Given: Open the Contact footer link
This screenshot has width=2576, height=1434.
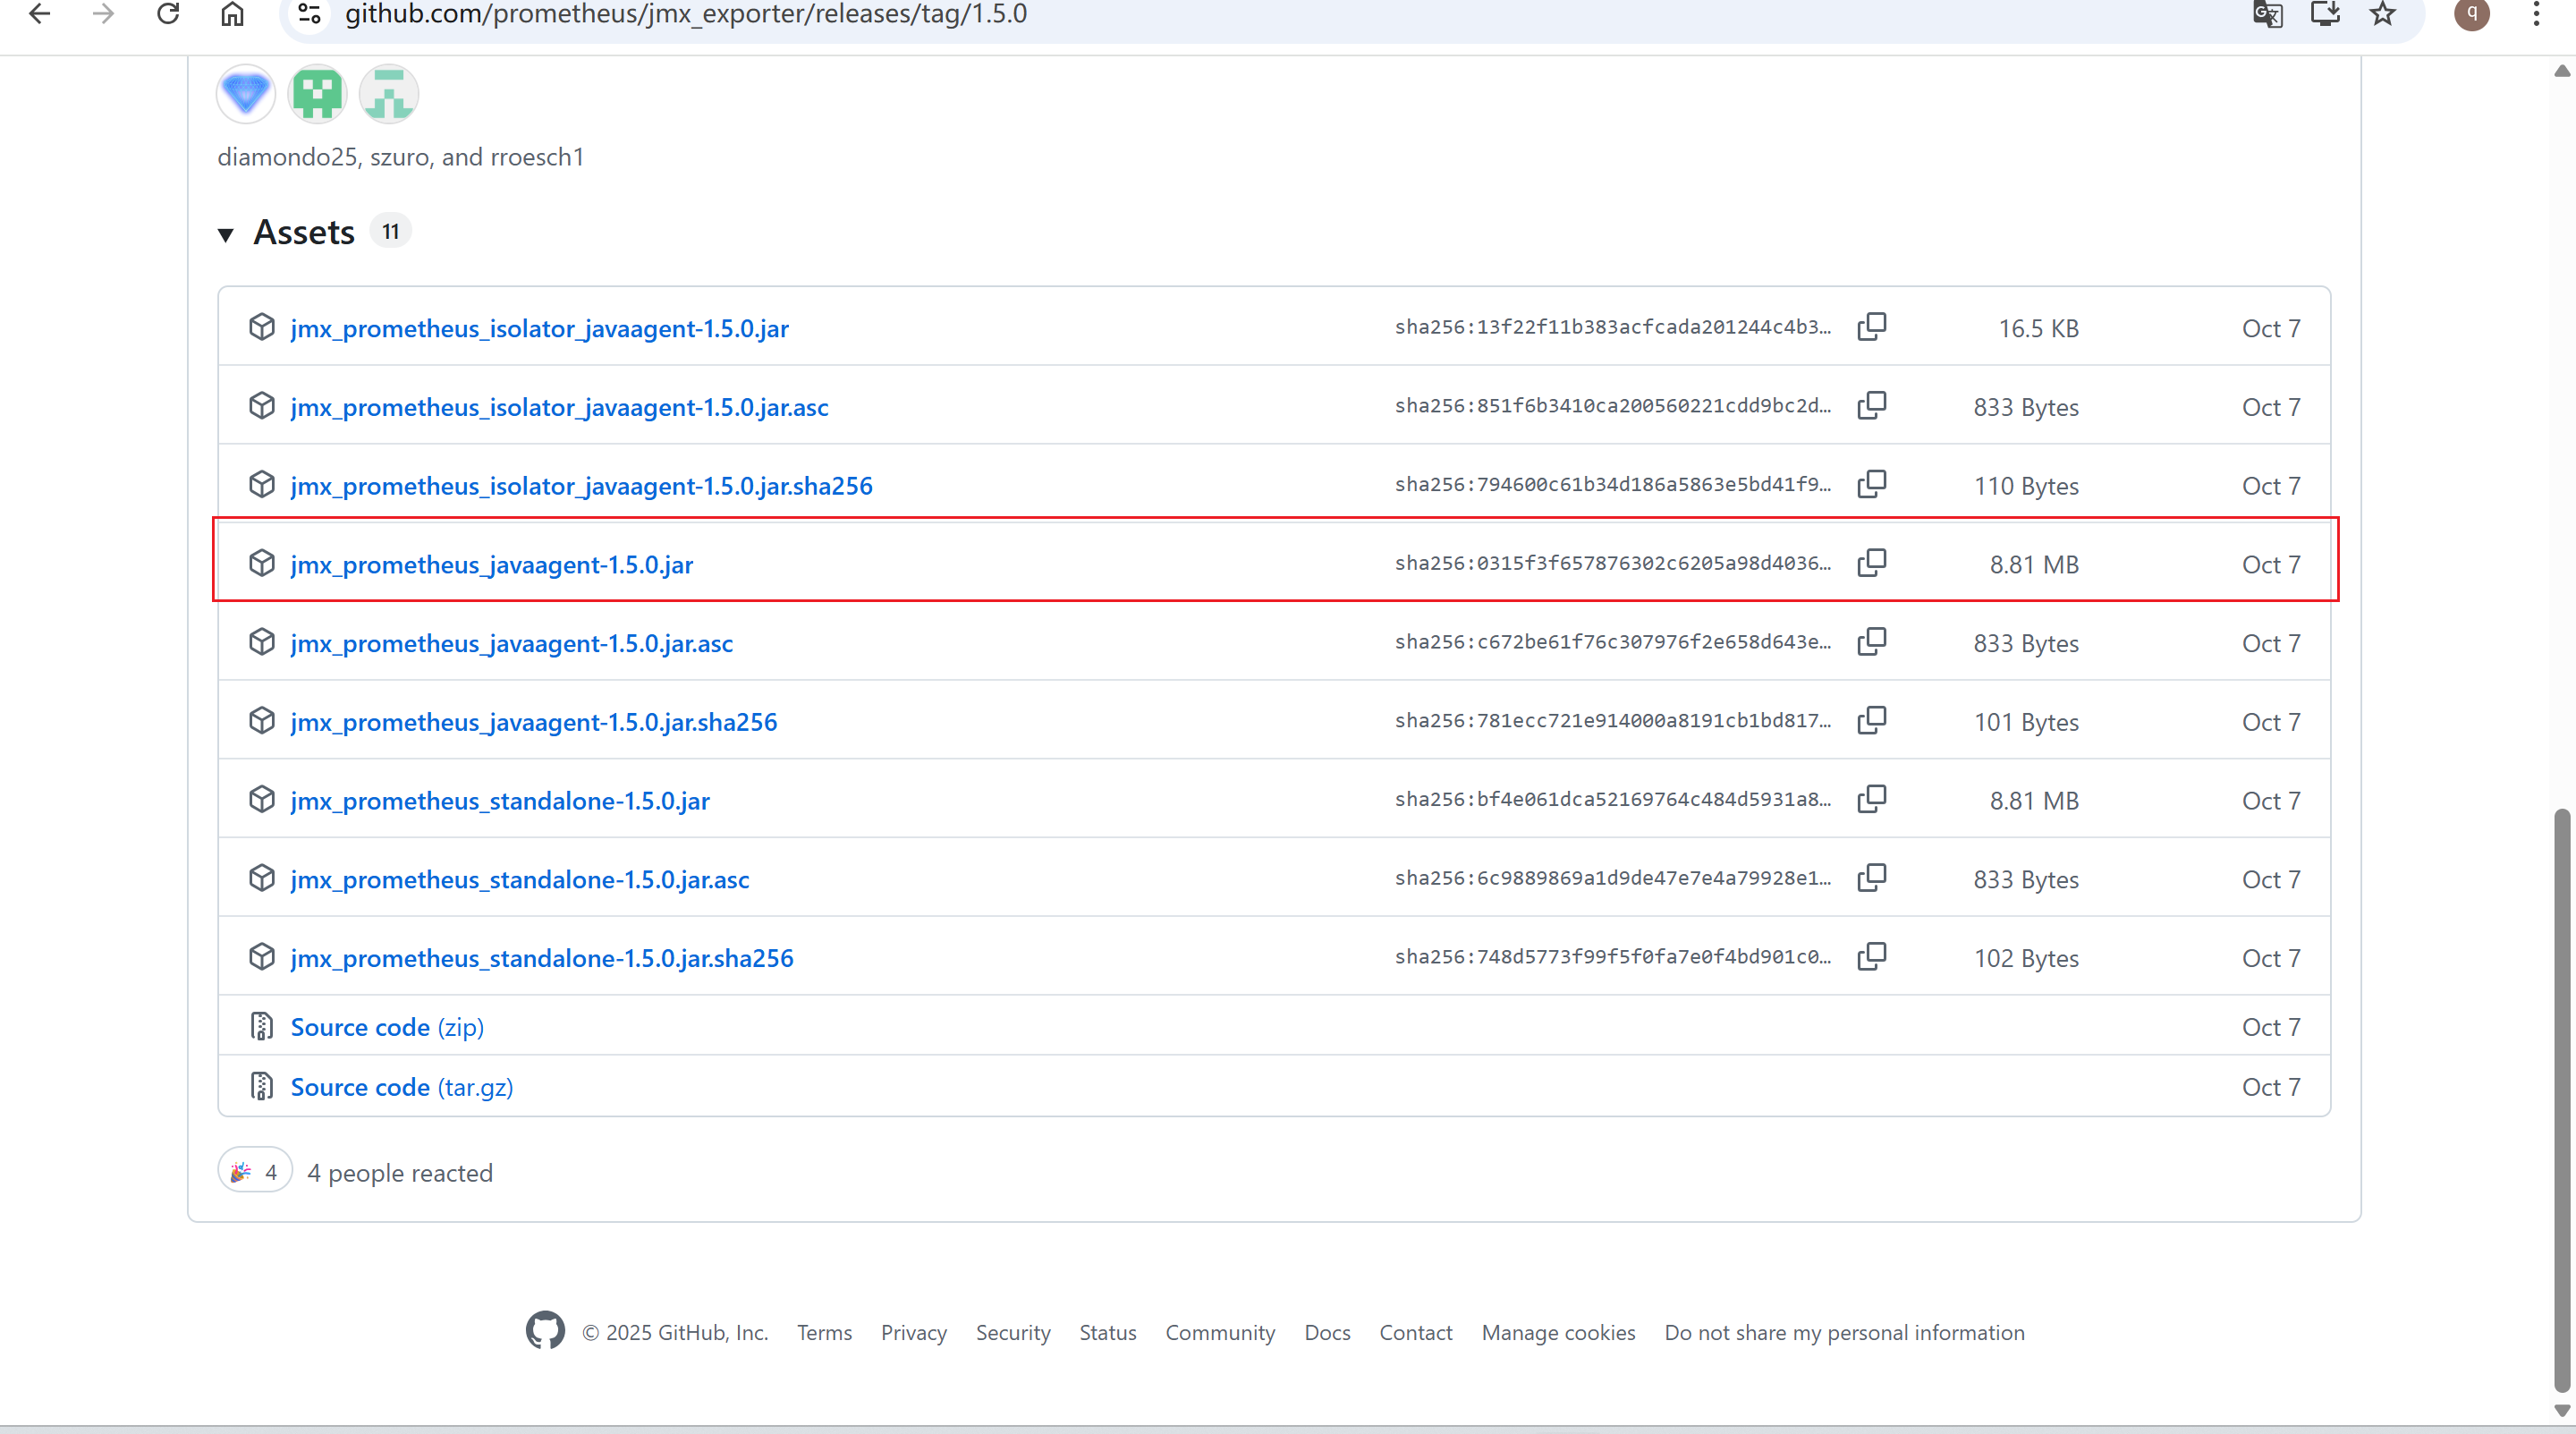Looking at the screenshot, I should [1415, 1333].
